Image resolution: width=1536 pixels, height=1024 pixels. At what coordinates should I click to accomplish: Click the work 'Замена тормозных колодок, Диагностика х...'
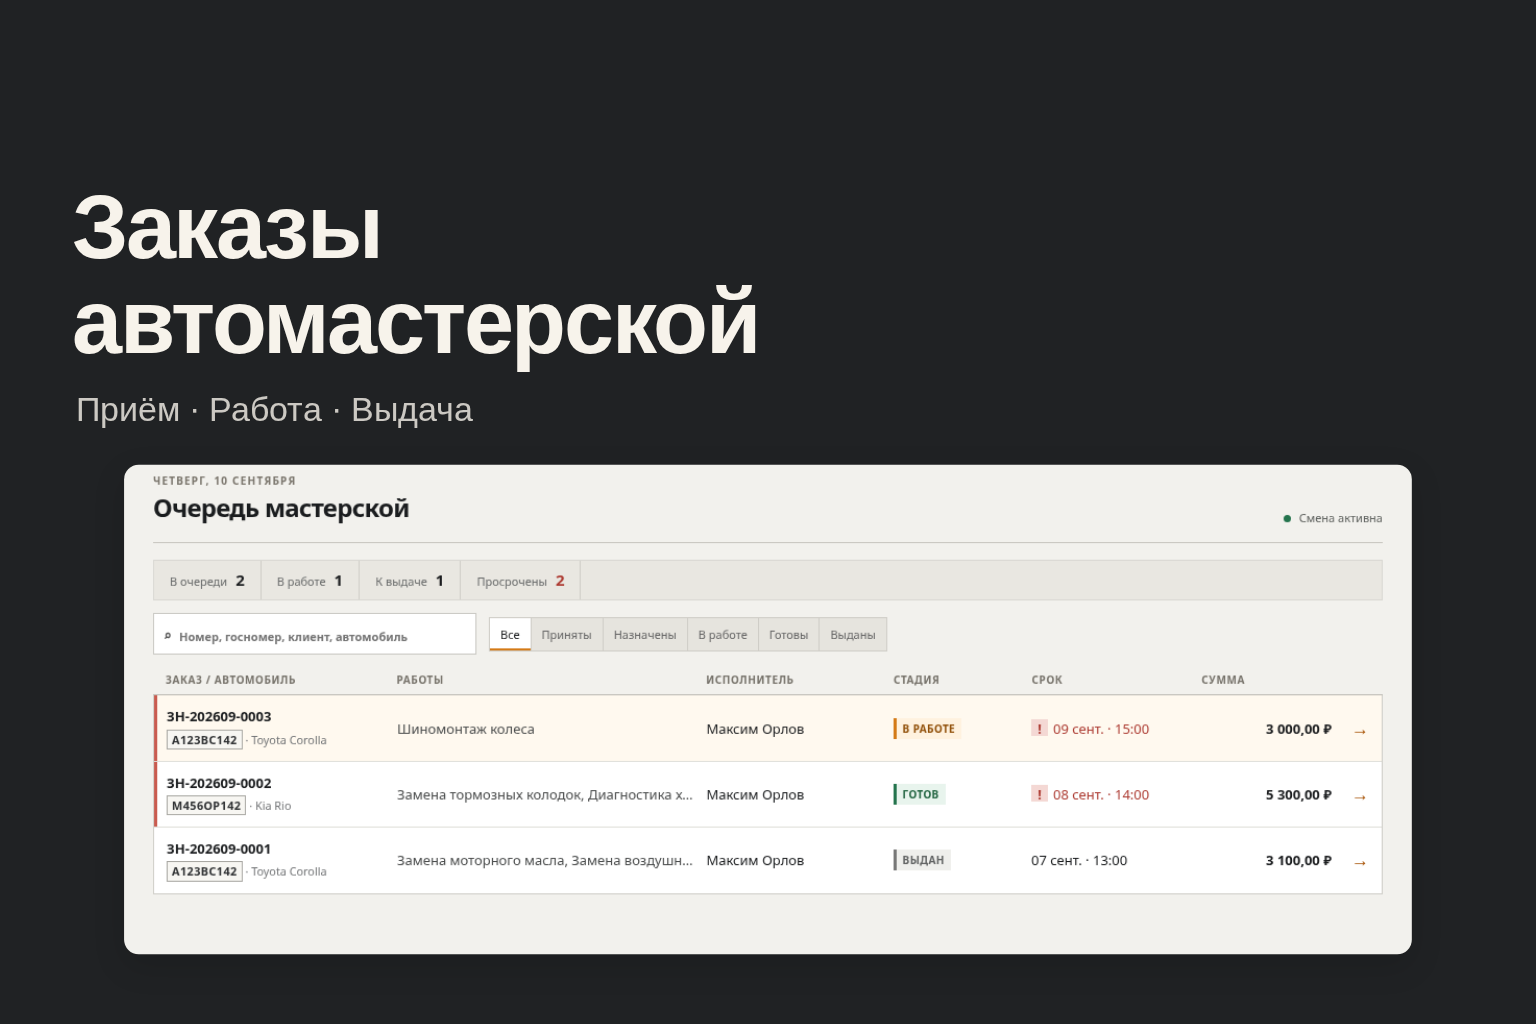[x=545, y=795]
